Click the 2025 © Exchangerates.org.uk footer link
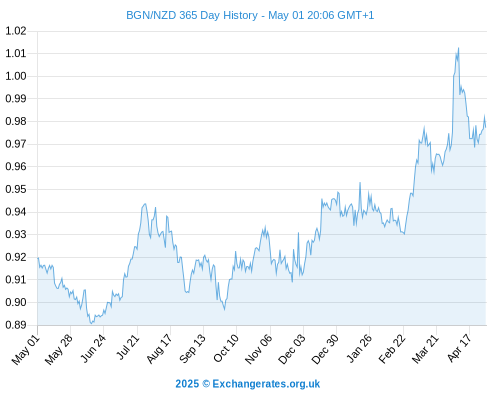Screen dimensions: 495x400 pos(248,384)
